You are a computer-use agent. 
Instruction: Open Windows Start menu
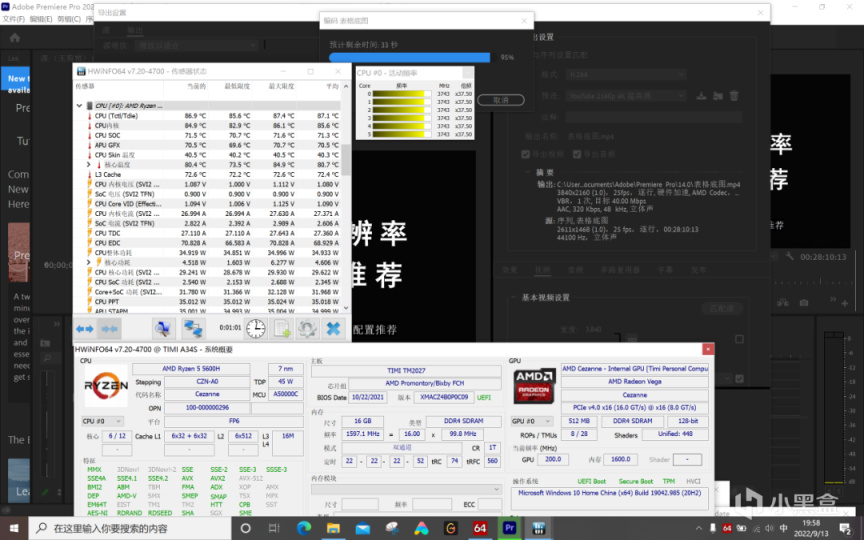tap(12, 527)
